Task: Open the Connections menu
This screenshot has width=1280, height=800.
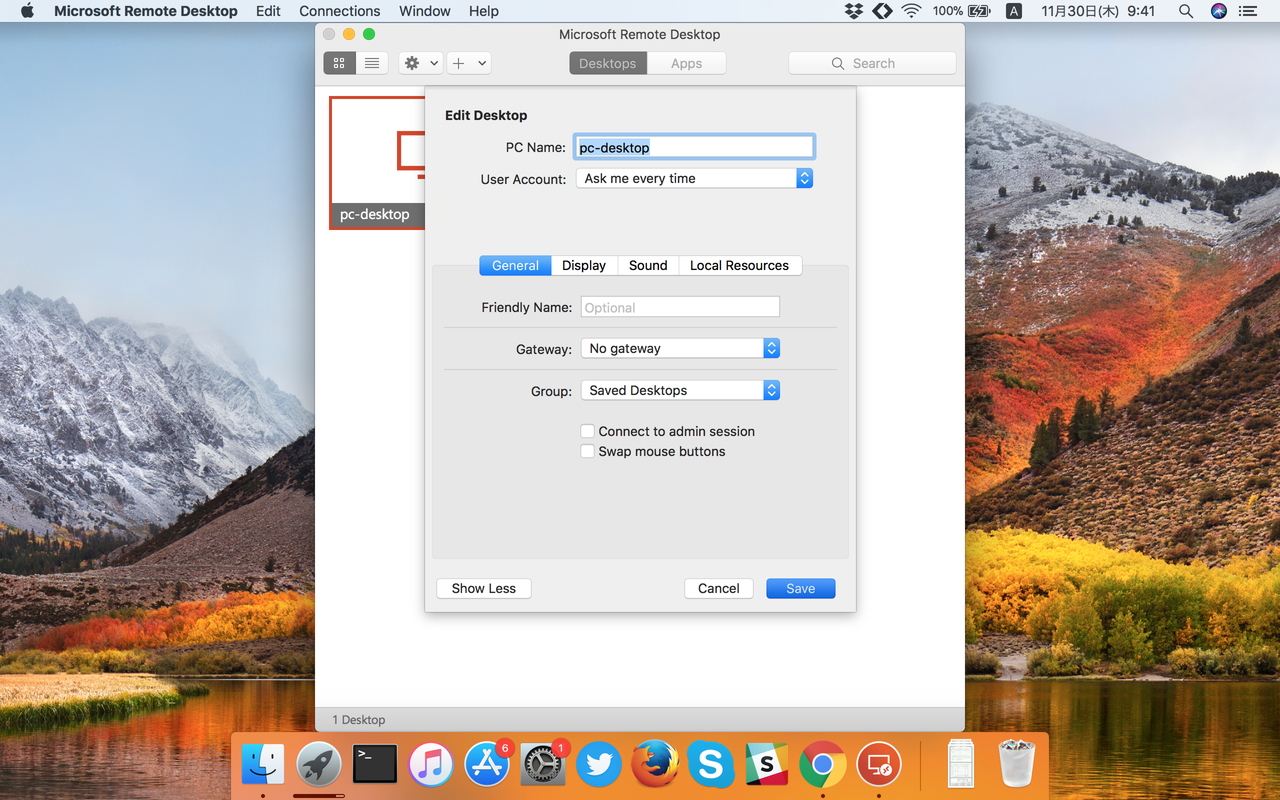Action: [340, 11]
